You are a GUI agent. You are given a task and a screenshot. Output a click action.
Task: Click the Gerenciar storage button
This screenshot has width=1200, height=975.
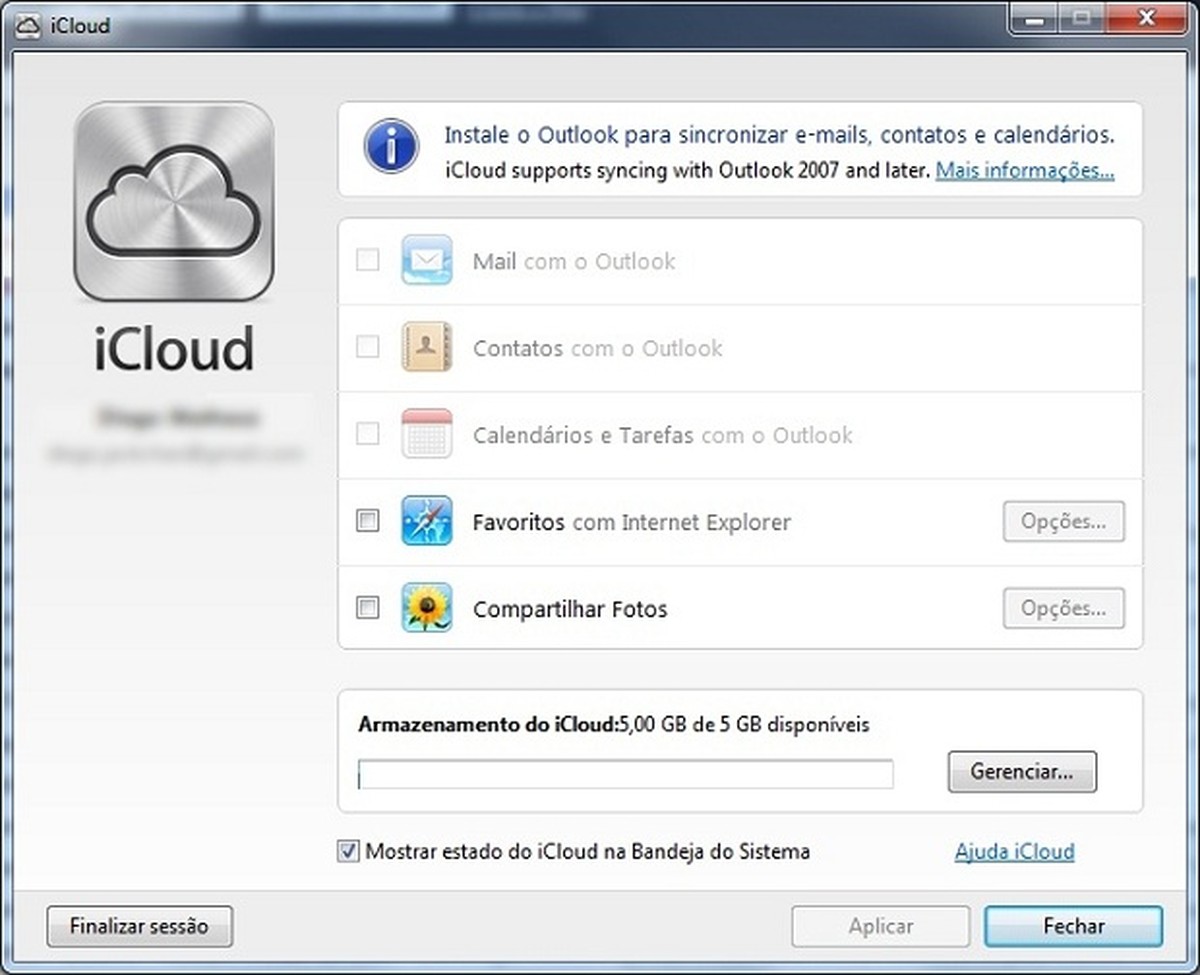pyautogui.click(x=1022, y=772)
